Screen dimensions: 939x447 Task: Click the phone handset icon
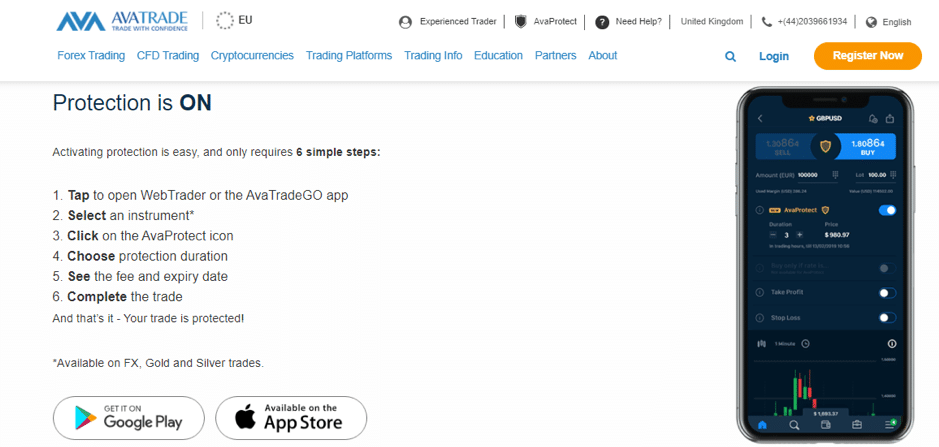(x=767, y=22)
